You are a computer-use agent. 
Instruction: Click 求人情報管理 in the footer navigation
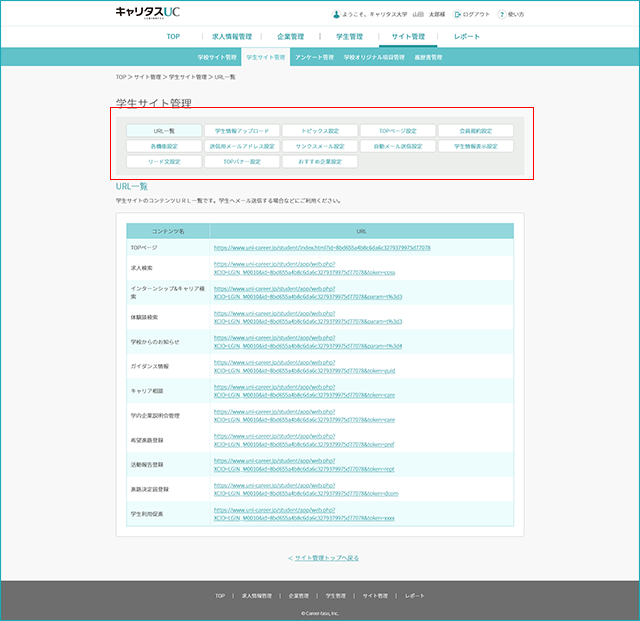click(257, 596)
